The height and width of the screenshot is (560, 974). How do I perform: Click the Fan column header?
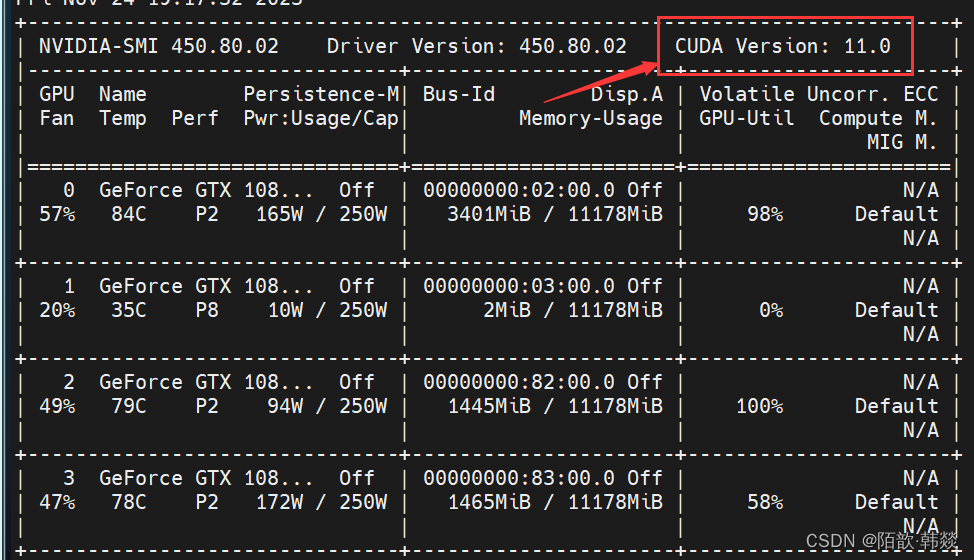[x=57, y=118]
